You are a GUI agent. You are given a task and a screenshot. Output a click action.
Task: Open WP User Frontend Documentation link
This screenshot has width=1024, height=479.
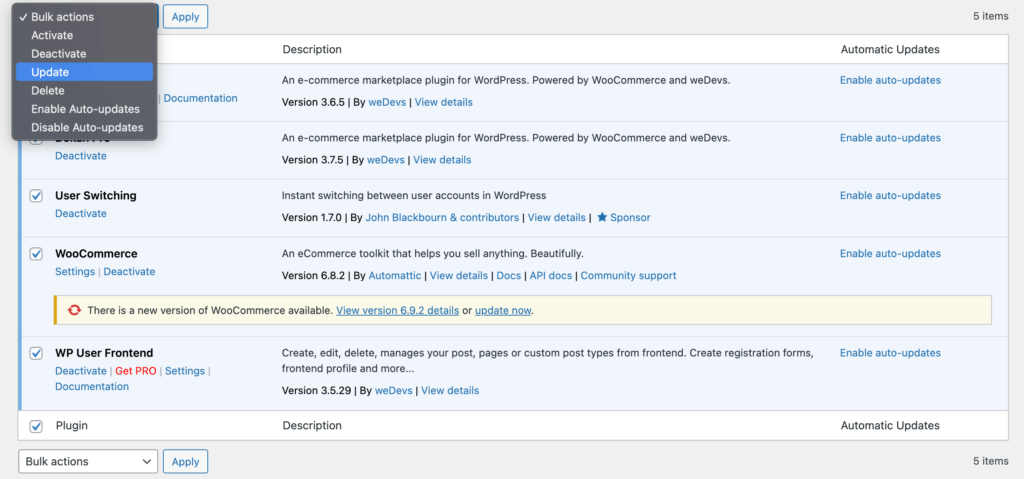pyautogui.click(x=91, y=386)
